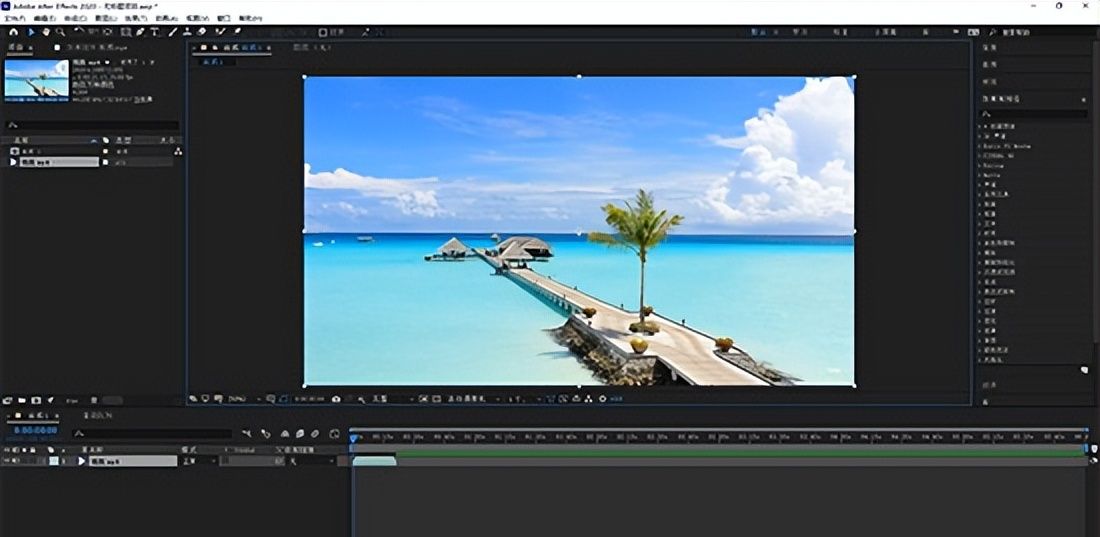Select the Home icon in the toolbar
The image size is (1100, 537).
pos(14,32)
